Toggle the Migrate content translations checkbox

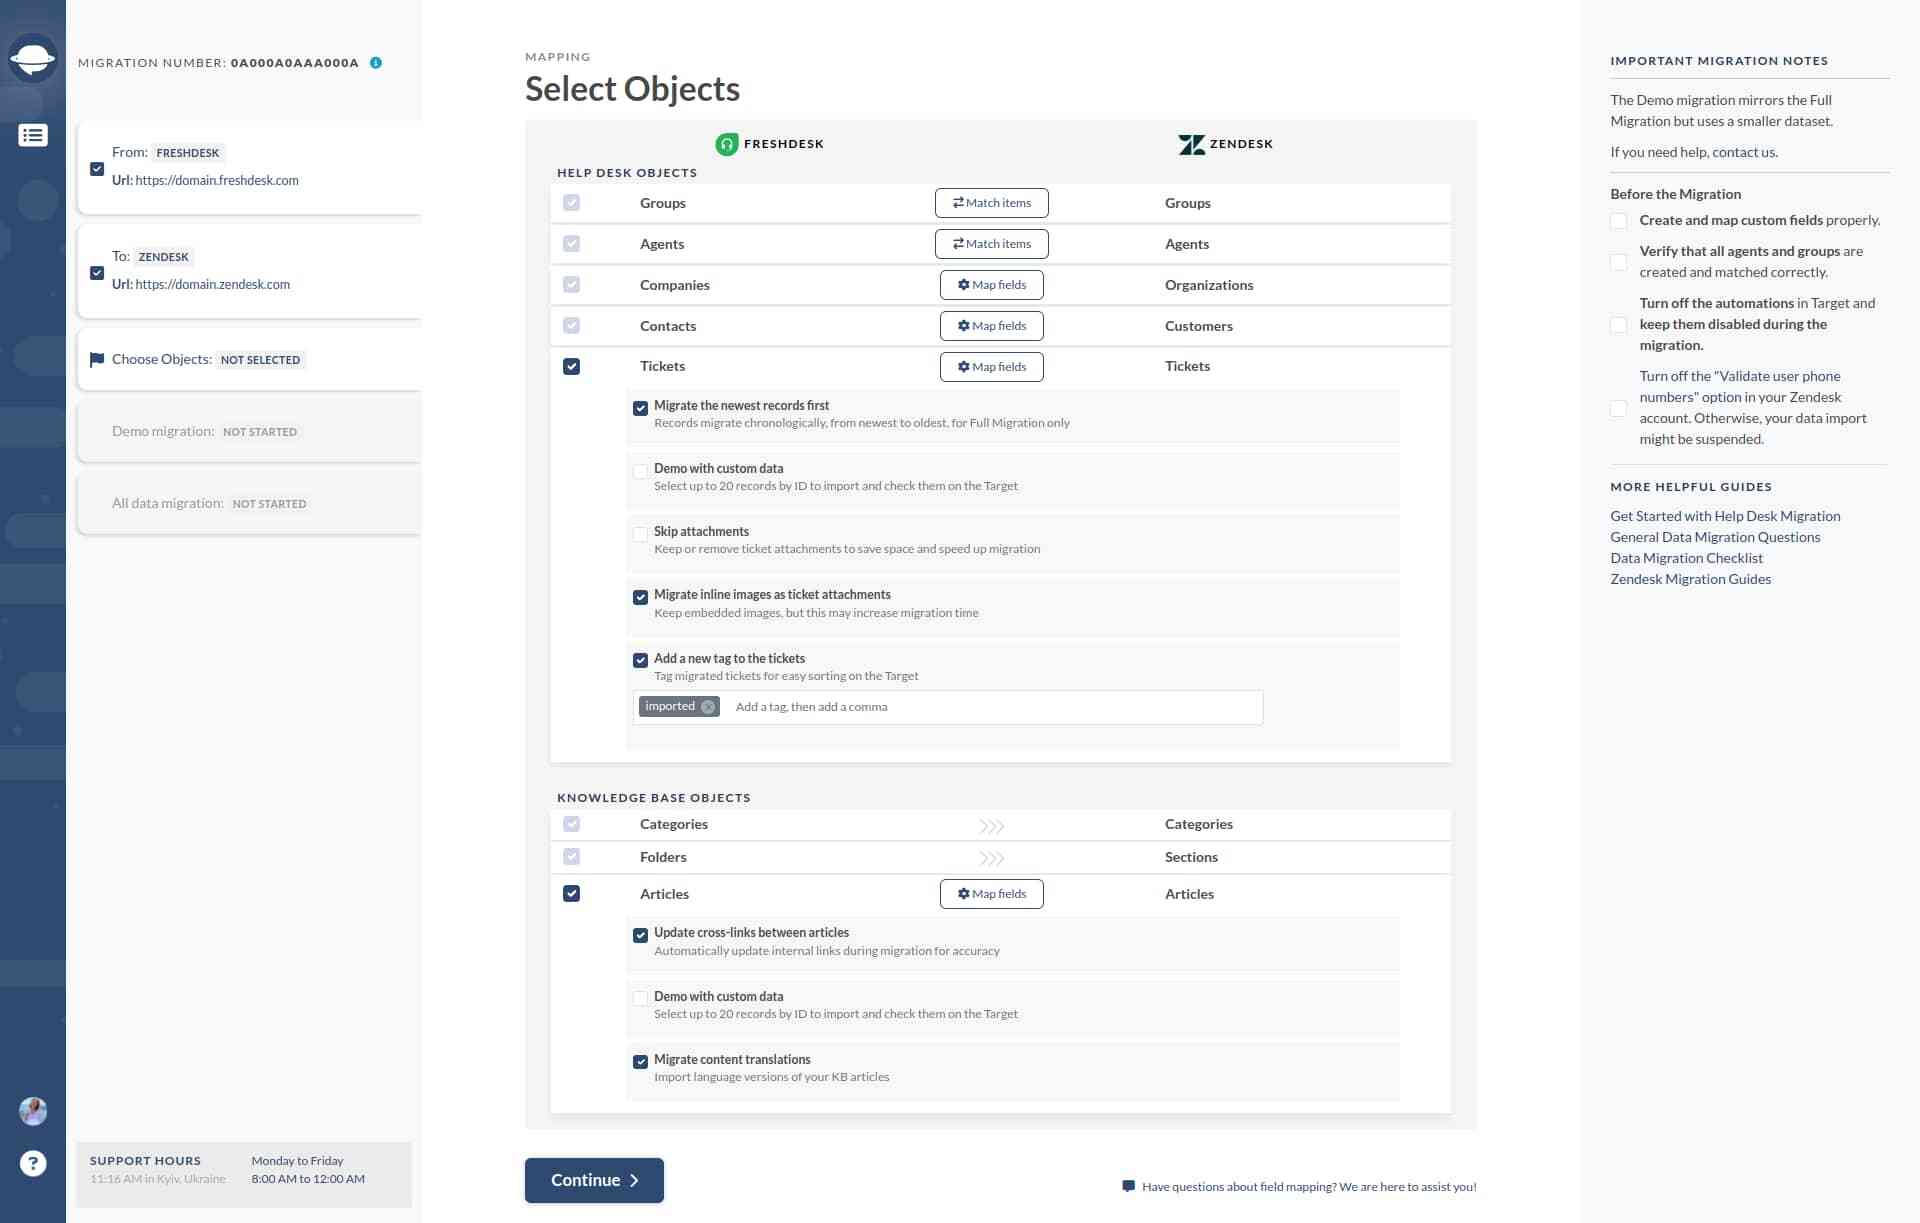point(641,1061)
